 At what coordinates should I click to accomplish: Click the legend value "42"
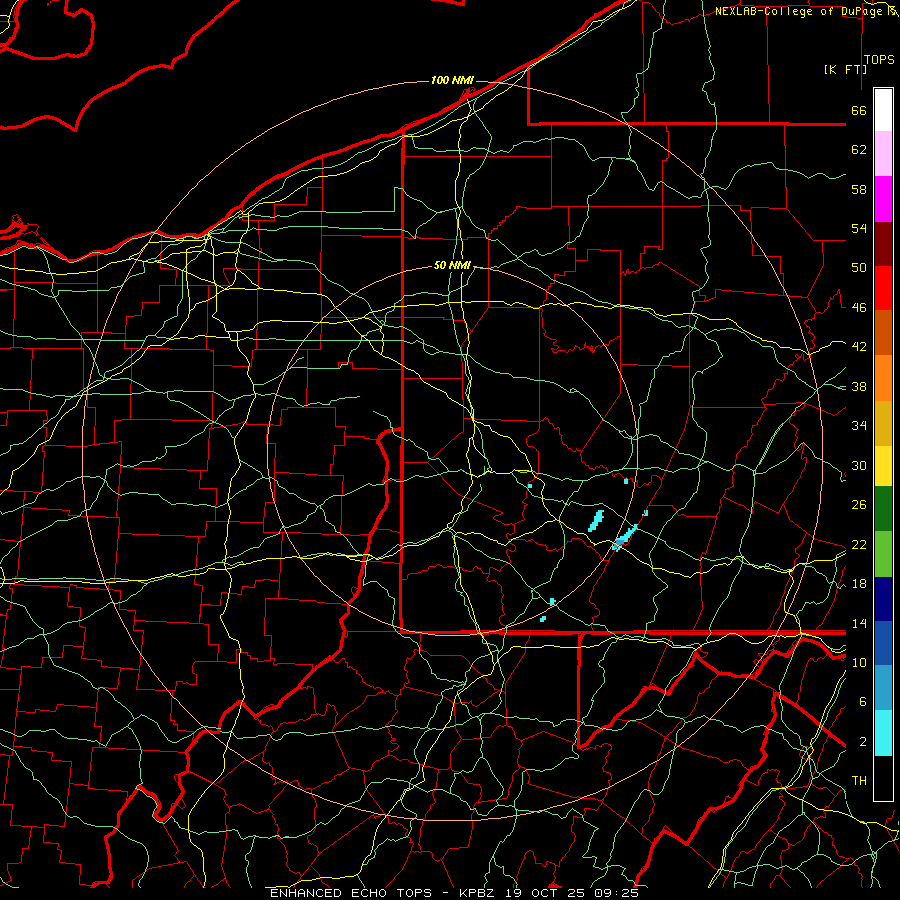(x=859, y=347)
